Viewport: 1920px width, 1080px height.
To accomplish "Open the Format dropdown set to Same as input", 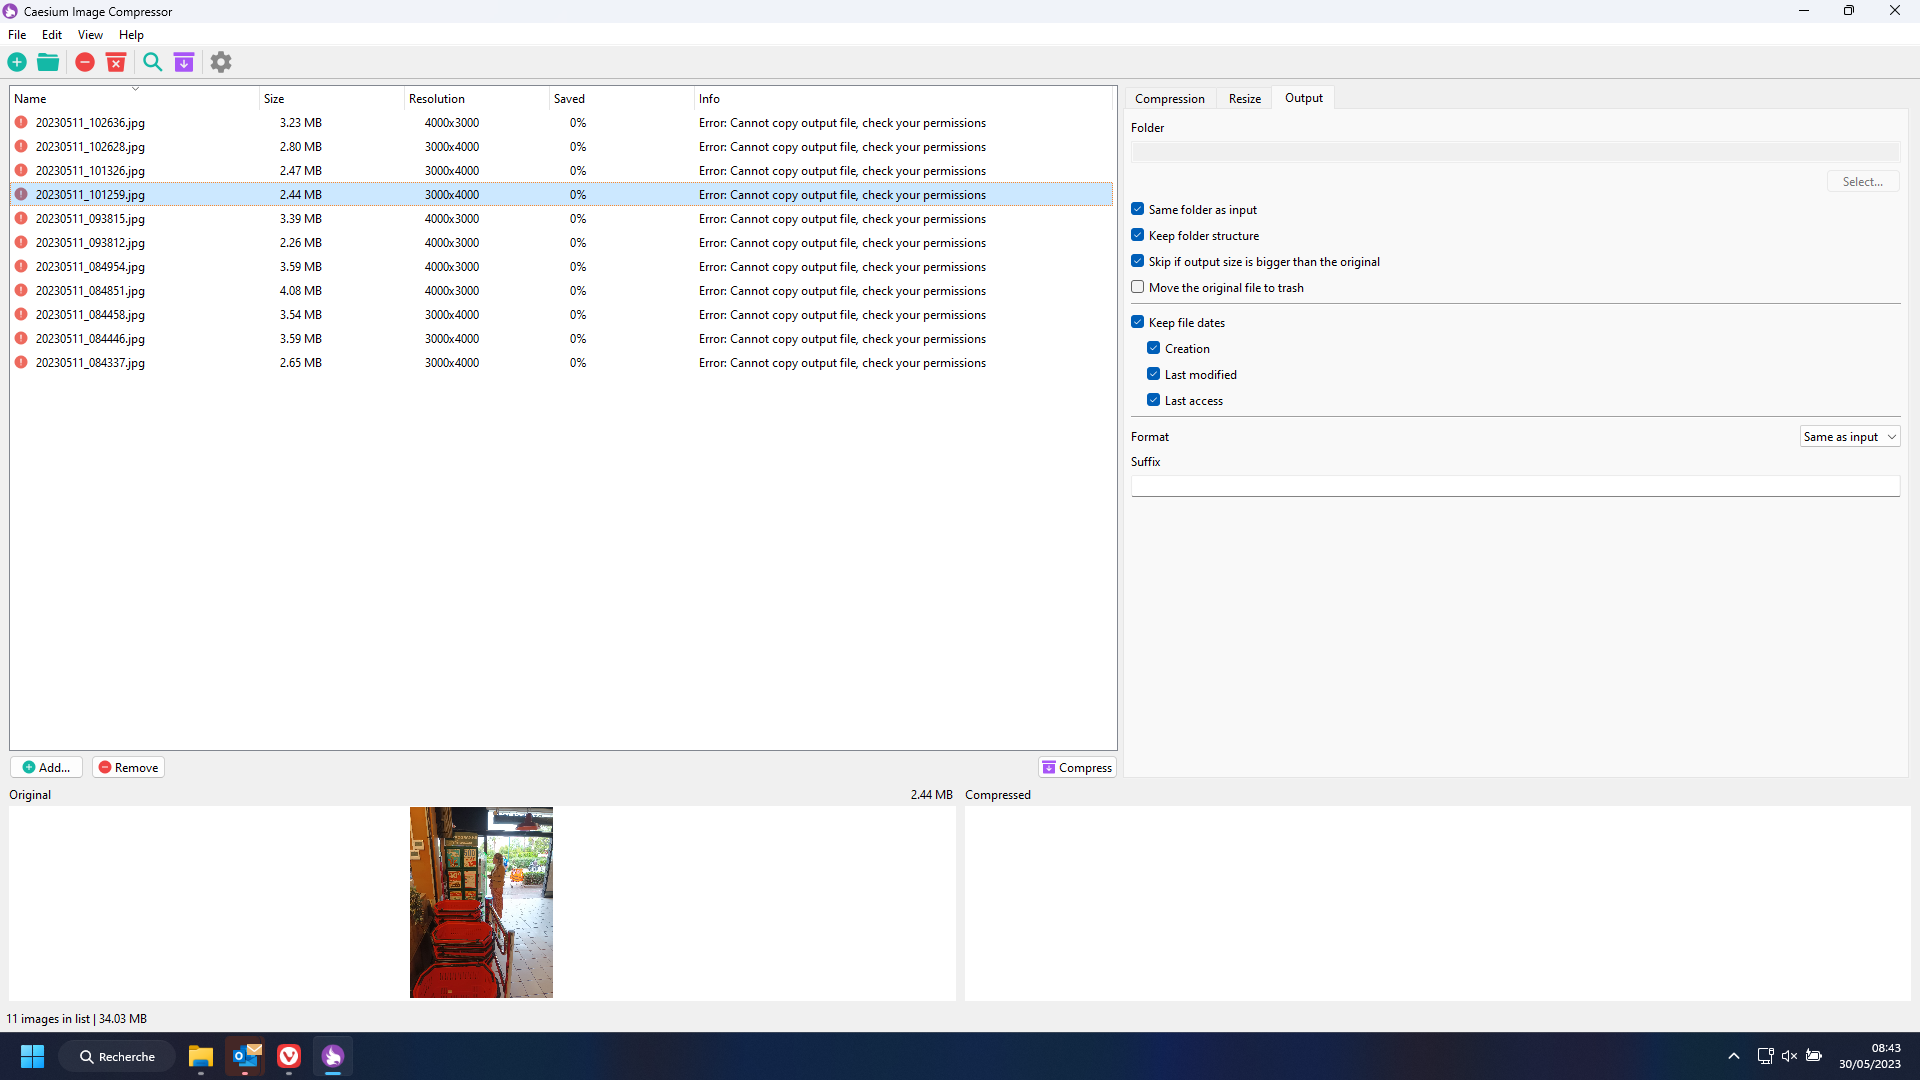I will [1848, 436].
